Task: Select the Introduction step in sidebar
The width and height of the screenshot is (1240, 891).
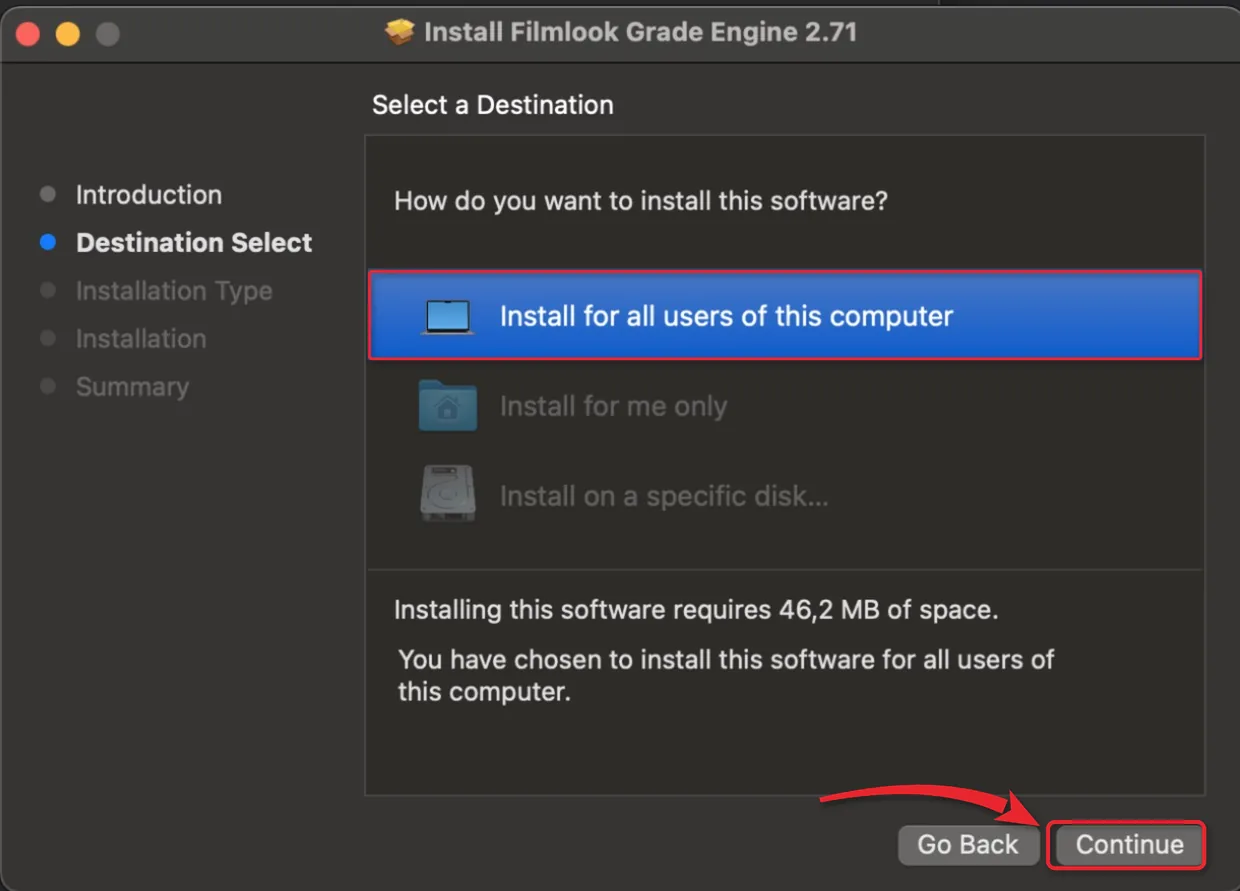Action: [x=149, y=195]
